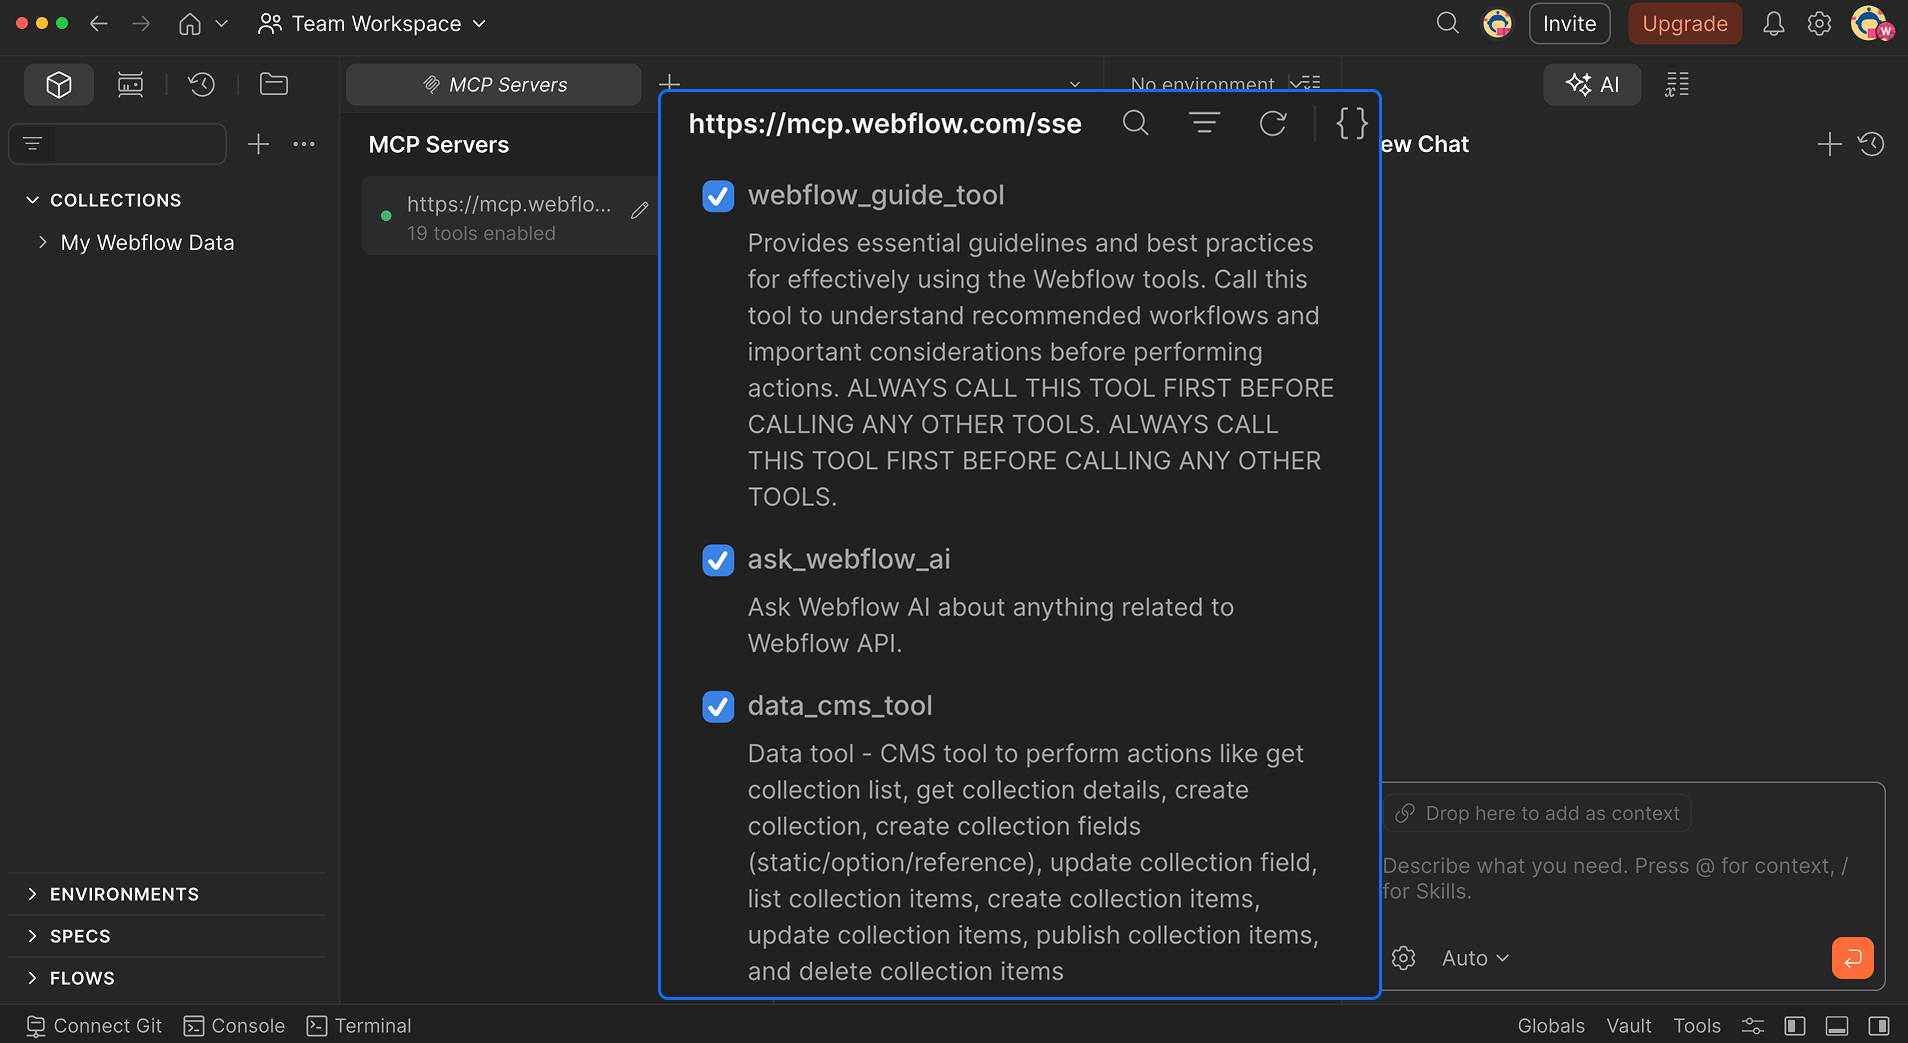The height and width of the screenshot is (1043, 1908).
Task: Start a new chat with plus
Action: [1829, 144]
